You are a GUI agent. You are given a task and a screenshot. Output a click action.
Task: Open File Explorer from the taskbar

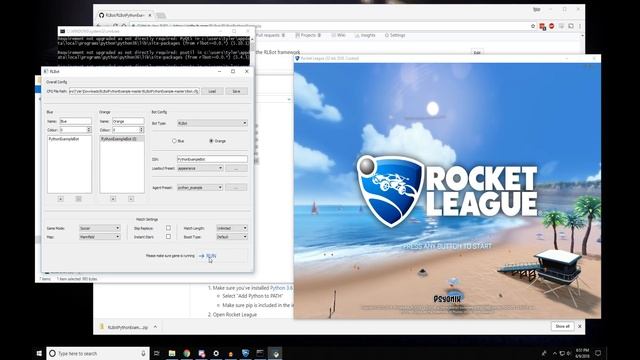point(172,353)
